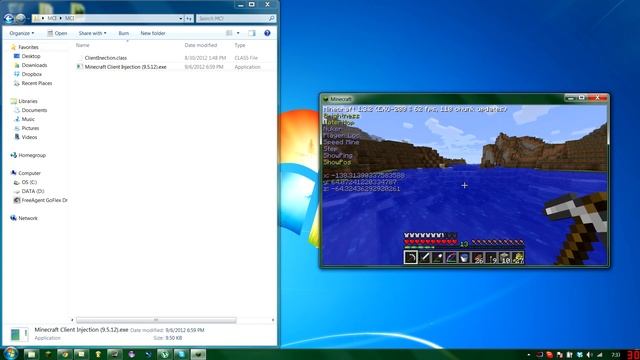Open the Organize menu
The height and width of the screenshot is (360, 640).
point(22,33)
